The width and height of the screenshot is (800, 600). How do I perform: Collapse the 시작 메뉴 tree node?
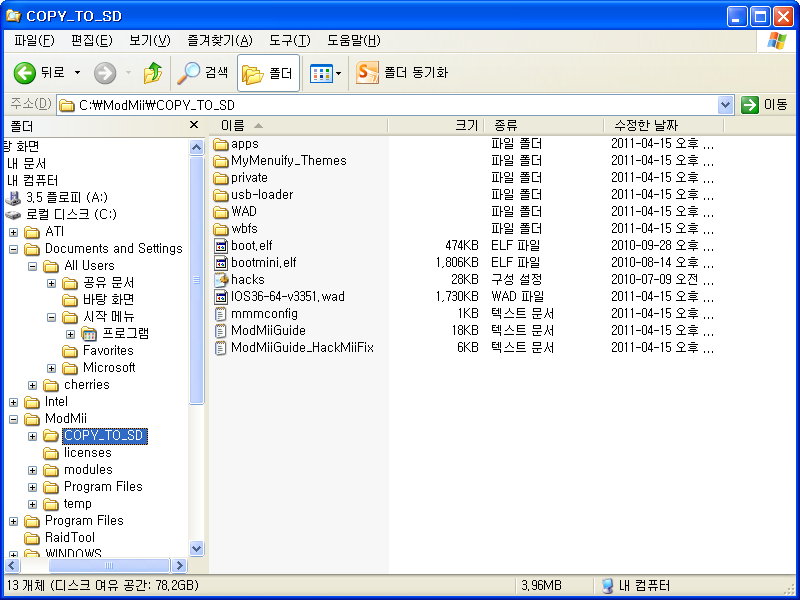51,317
